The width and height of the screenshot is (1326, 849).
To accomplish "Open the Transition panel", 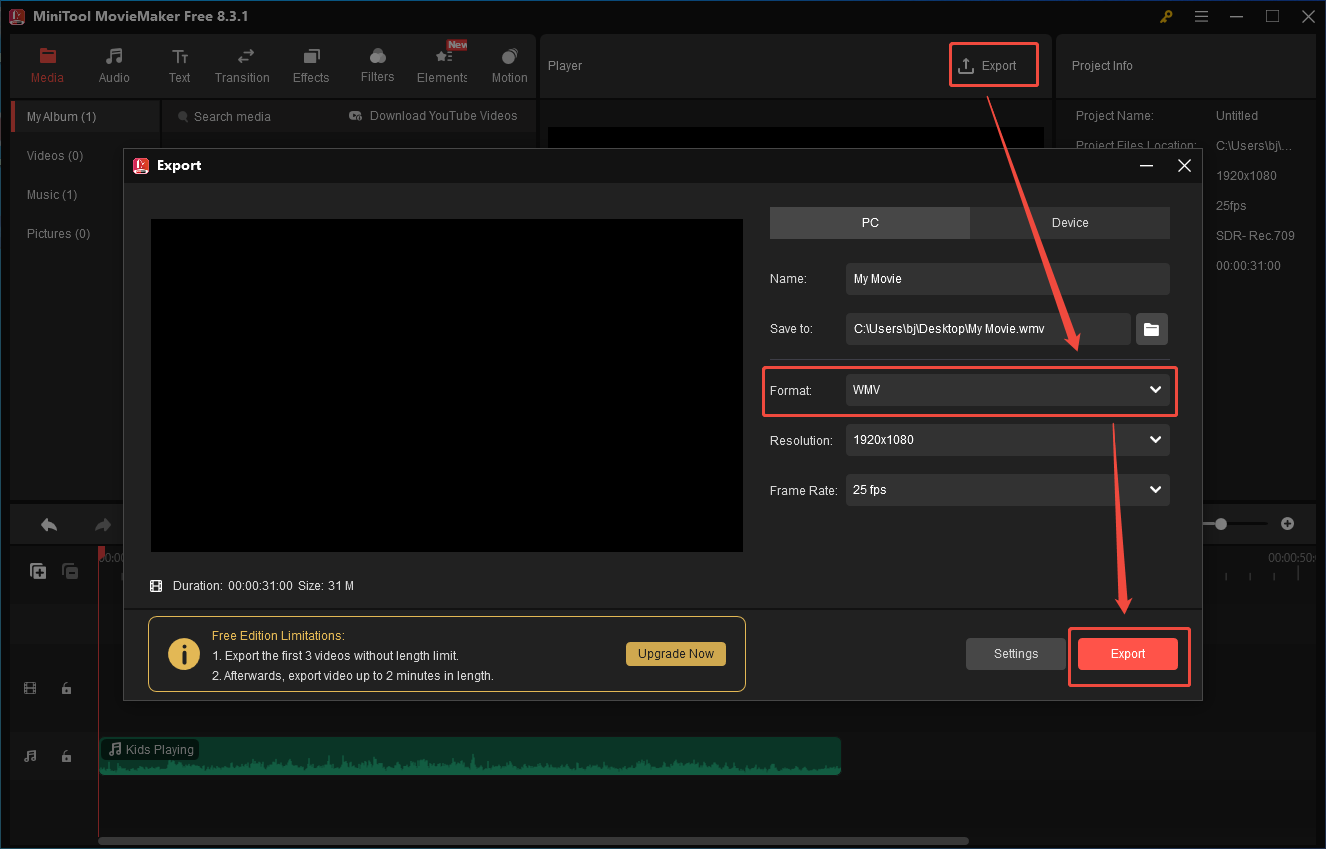I will point(242,64).
